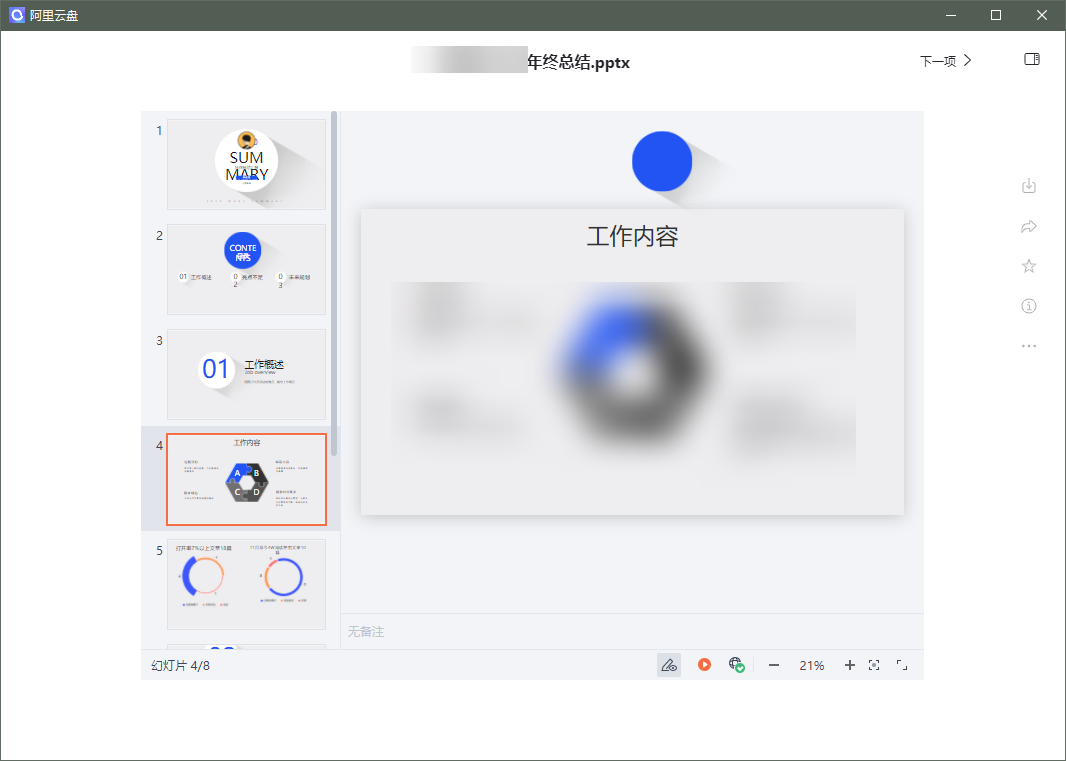Click the thumbnail panel scrollbar

click(334, 283)
